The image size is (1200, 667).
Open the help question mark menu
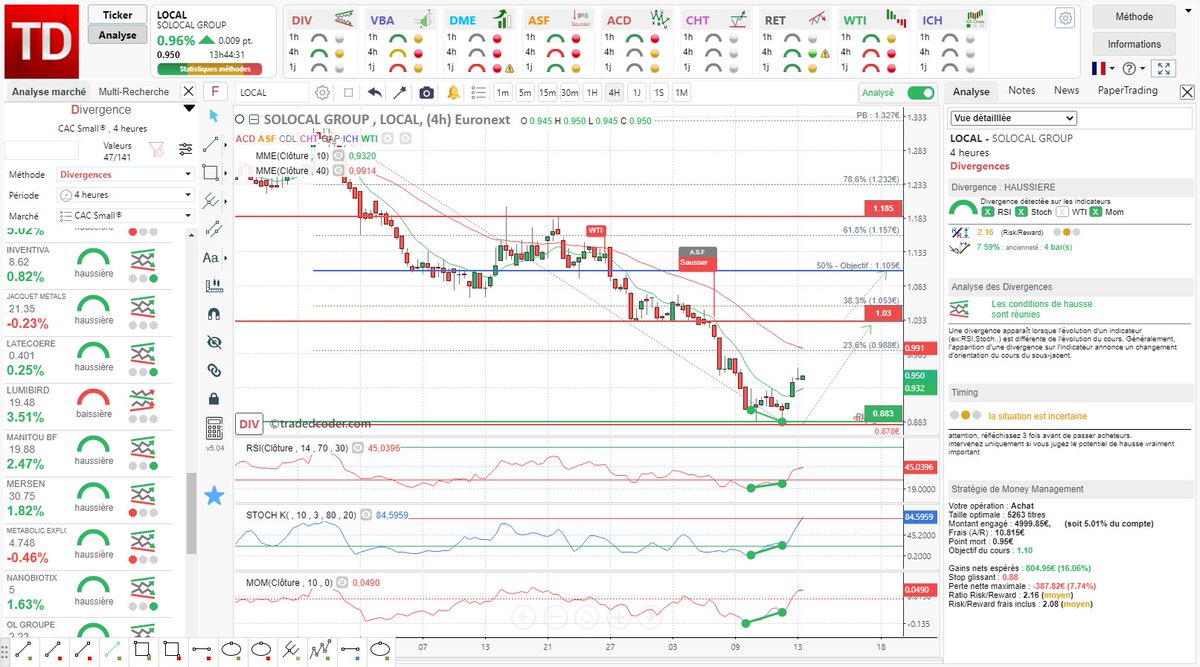coord(1134,68)
